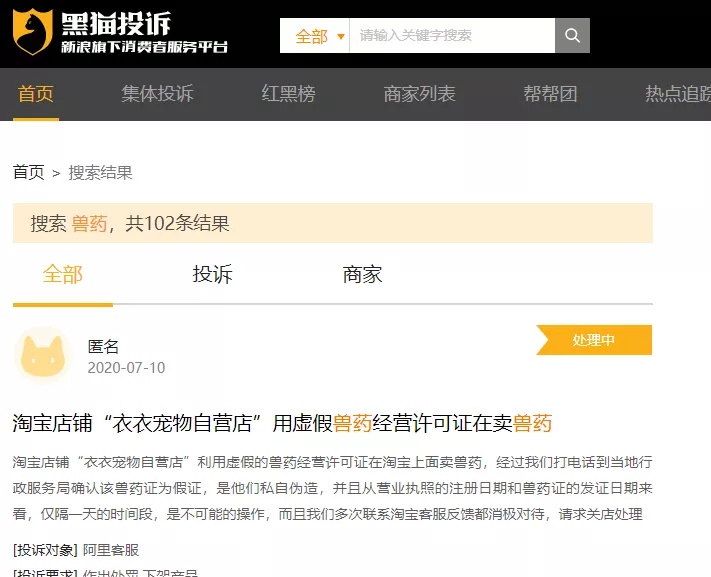Go to 集体投诉 navigation item
The width and height of the screenshot is (711, 577).
click(157, 94)
